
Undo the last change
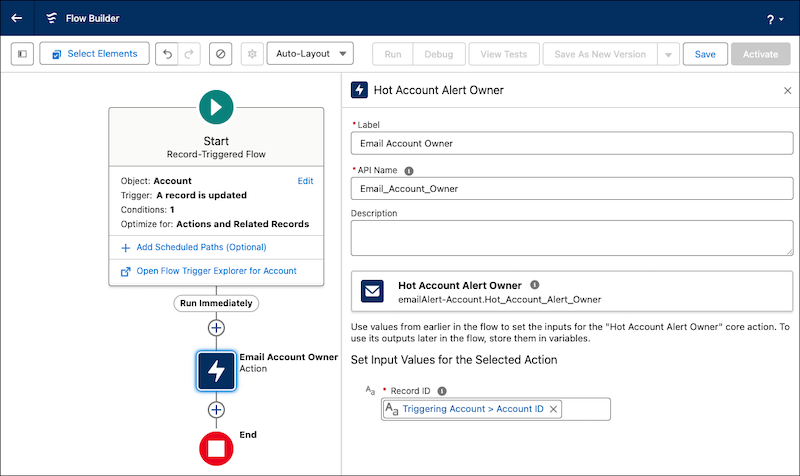coord(167,54)
